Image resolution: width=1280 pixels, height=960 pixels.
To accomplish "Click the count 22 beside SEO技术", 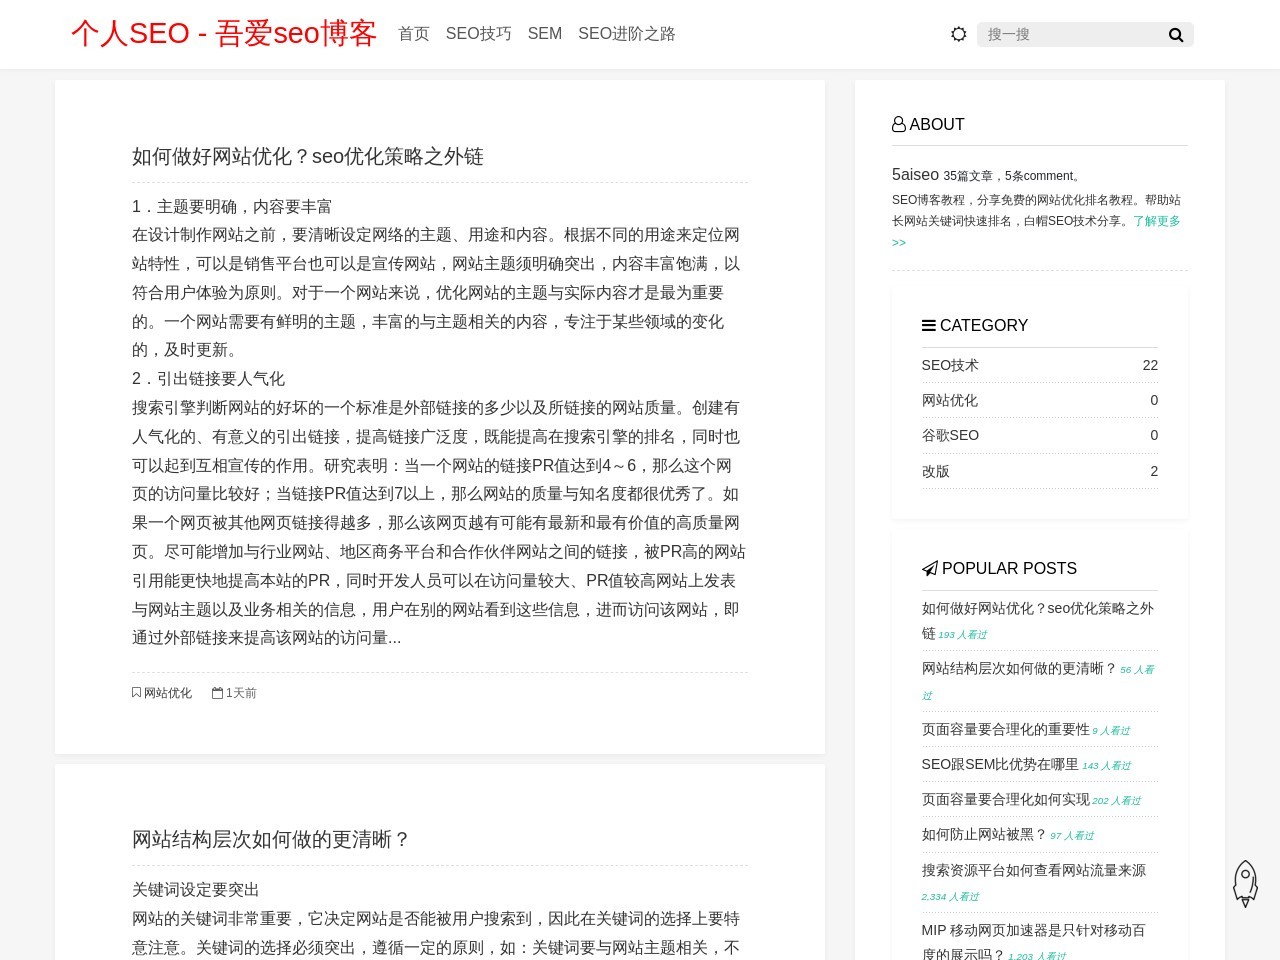I will [x=1150, y=365].
